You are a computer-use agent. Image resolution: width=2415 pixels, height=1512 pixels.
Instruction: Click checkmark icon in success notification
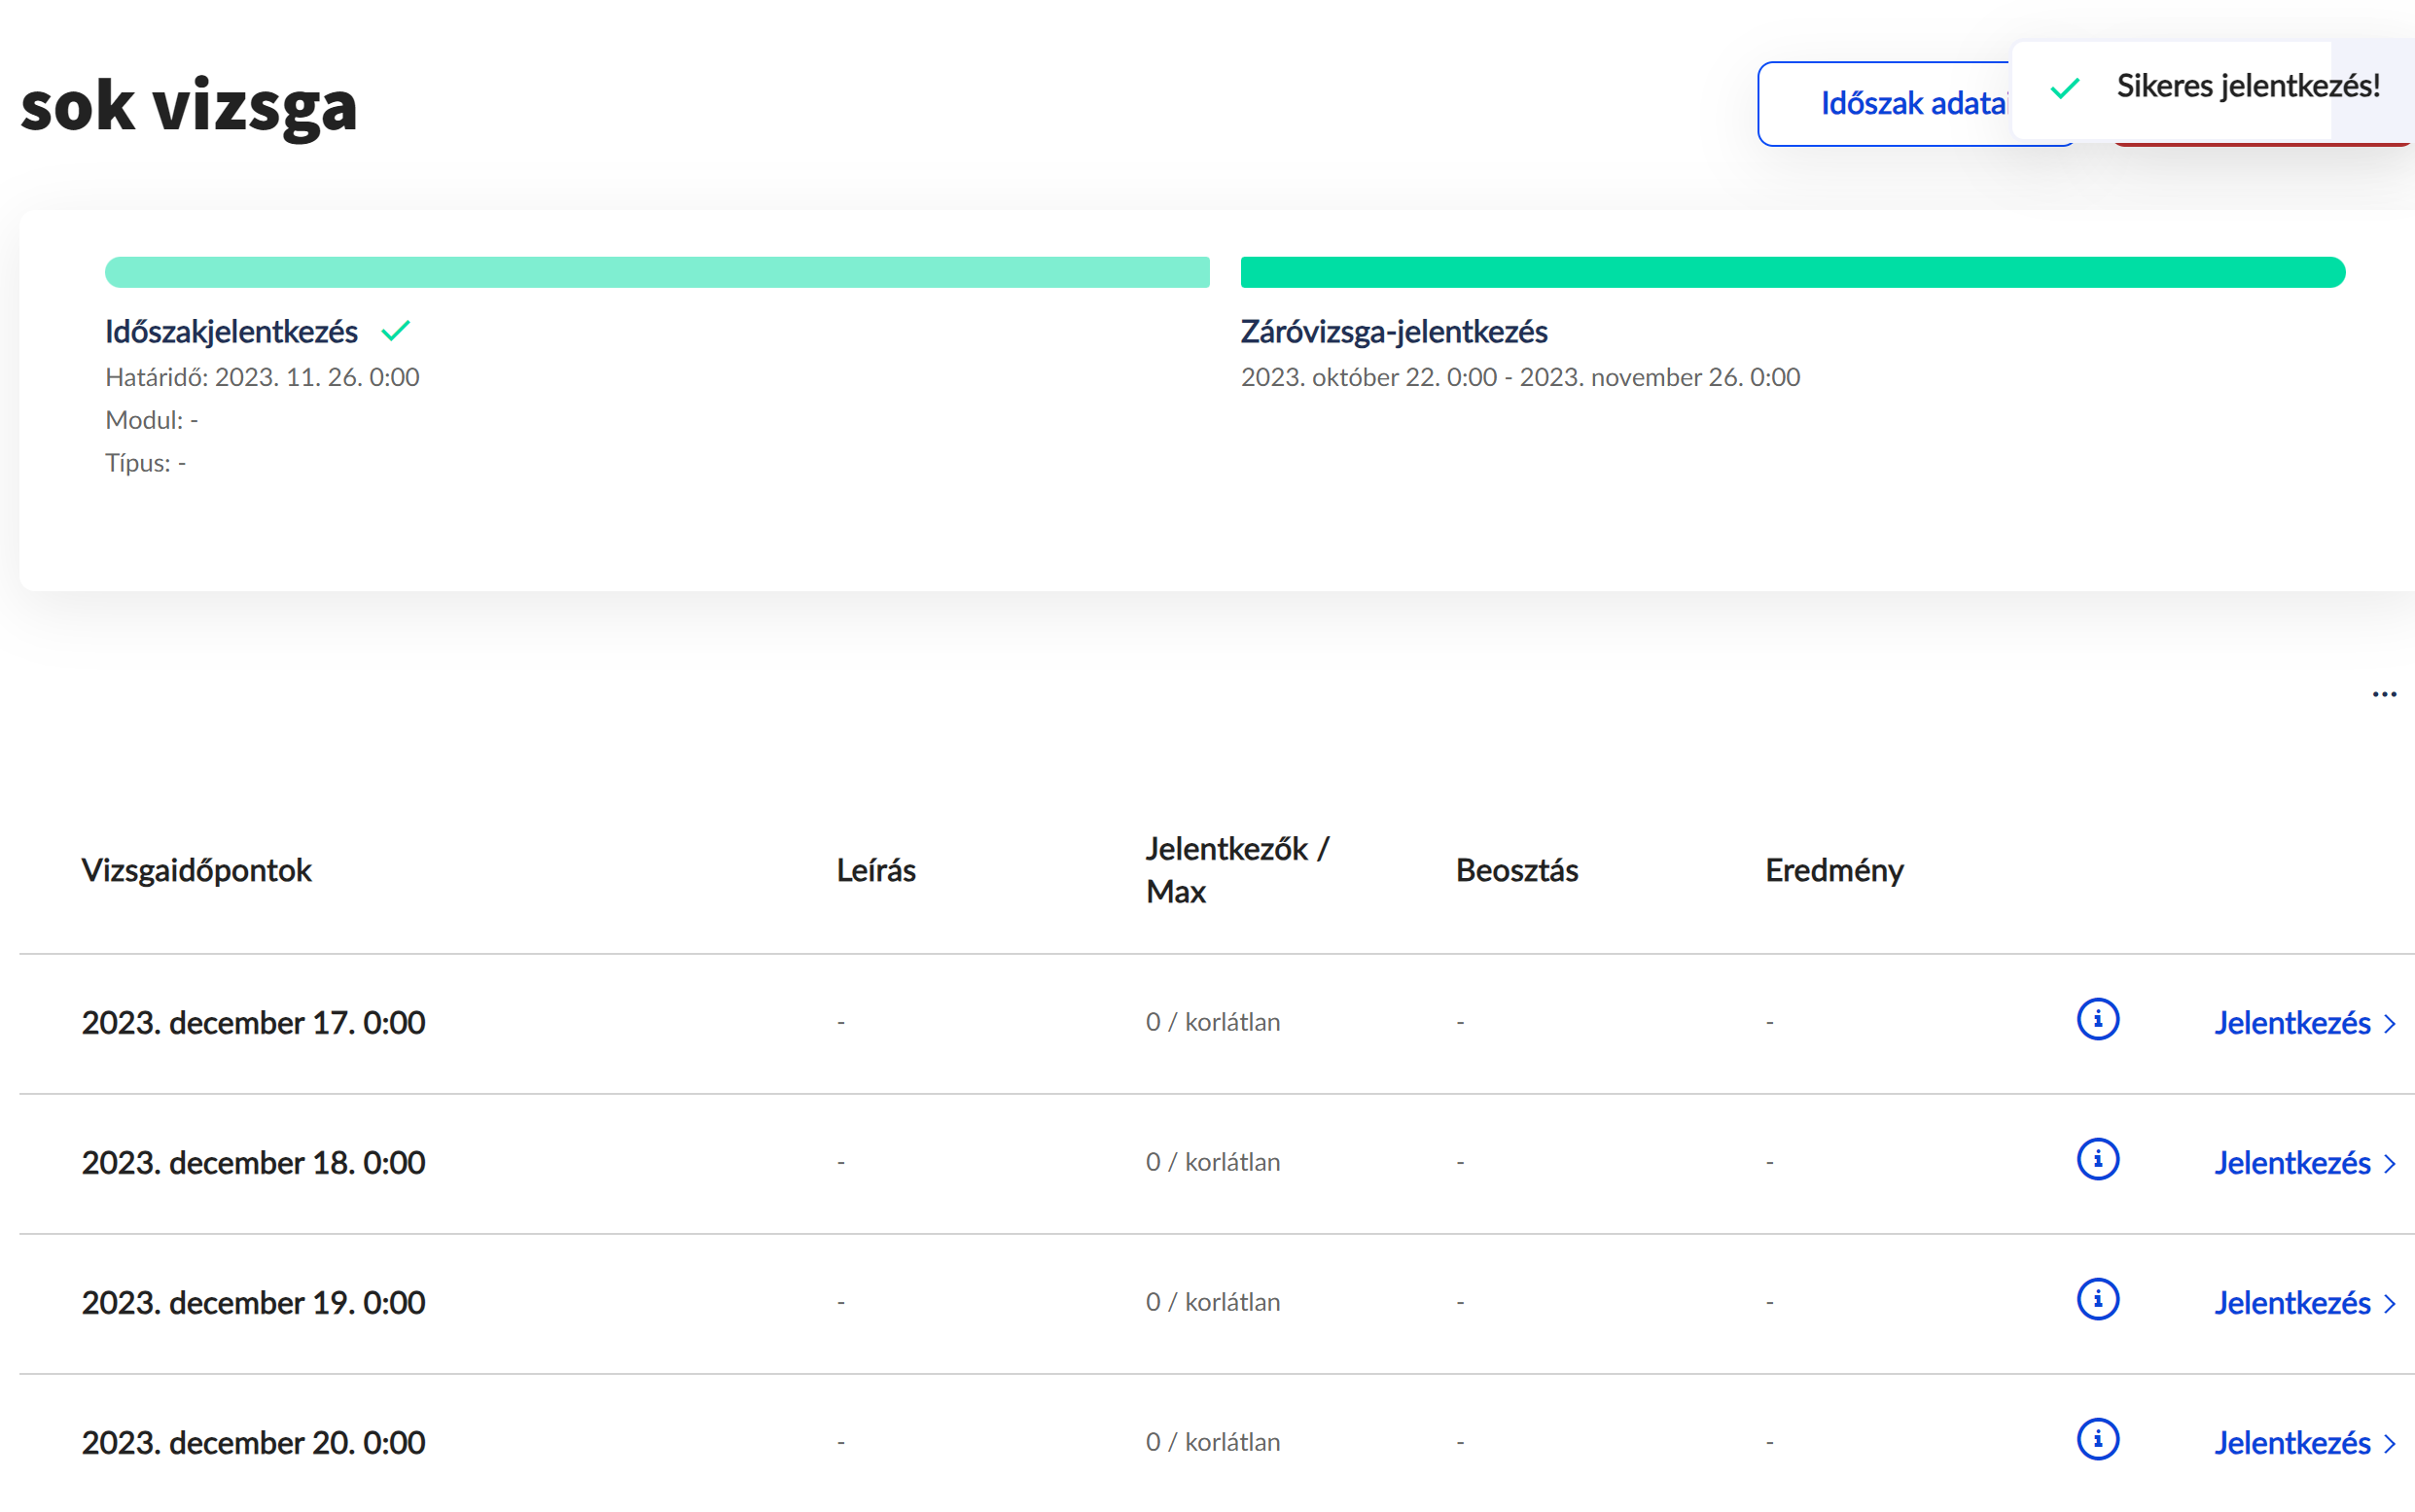click(x=2064, y=88)
